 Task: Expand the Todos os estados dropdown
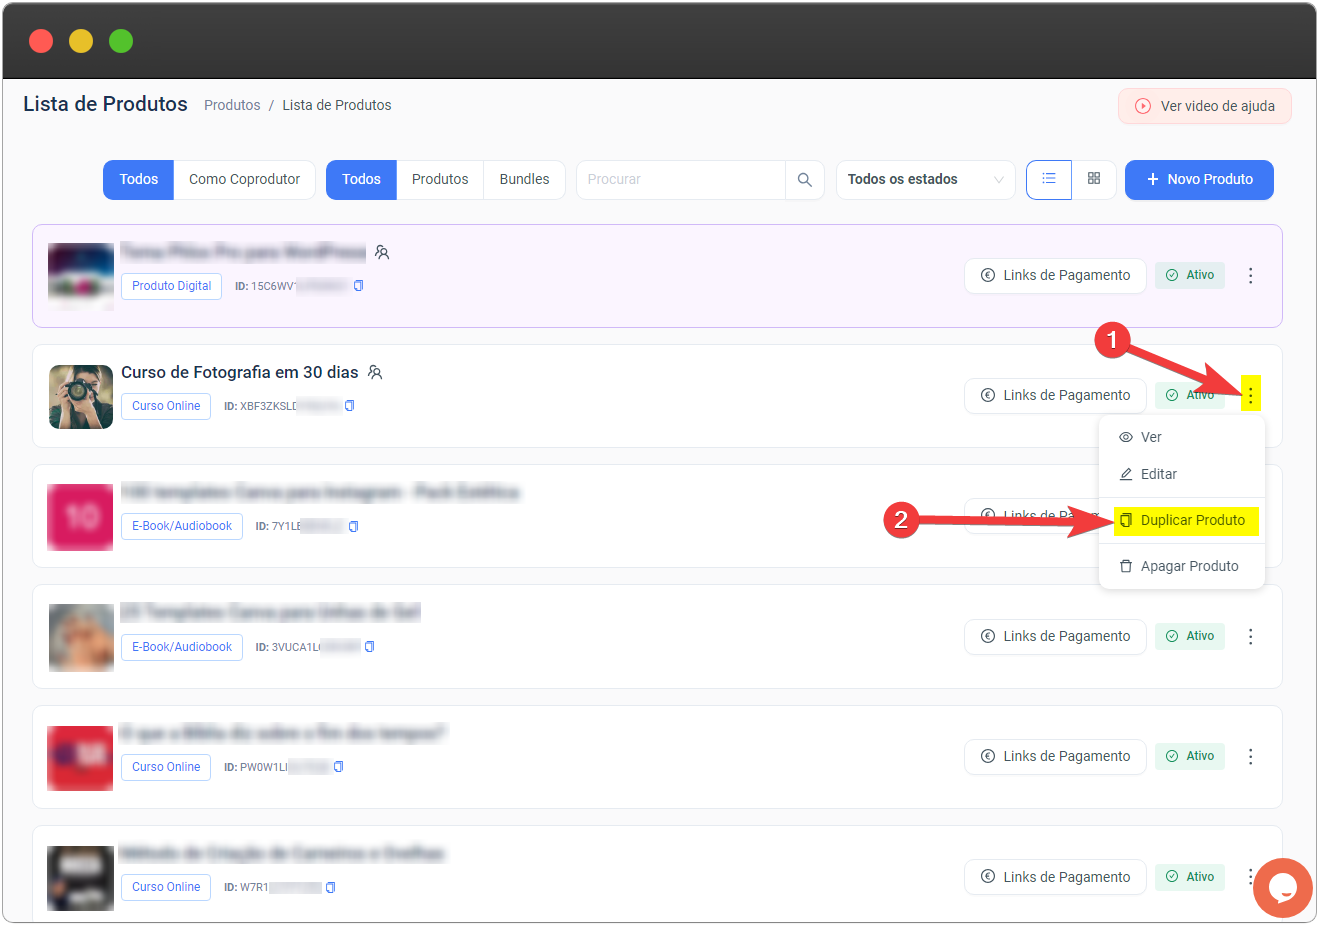click(x=925, y=180)
